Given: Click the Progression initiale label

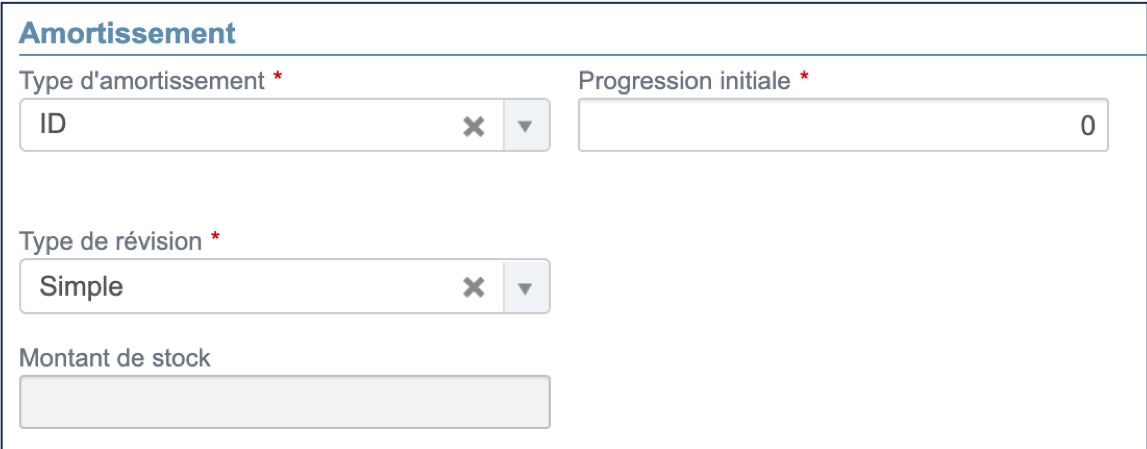Looking at the screenshot, I should [x=685, y=81].
